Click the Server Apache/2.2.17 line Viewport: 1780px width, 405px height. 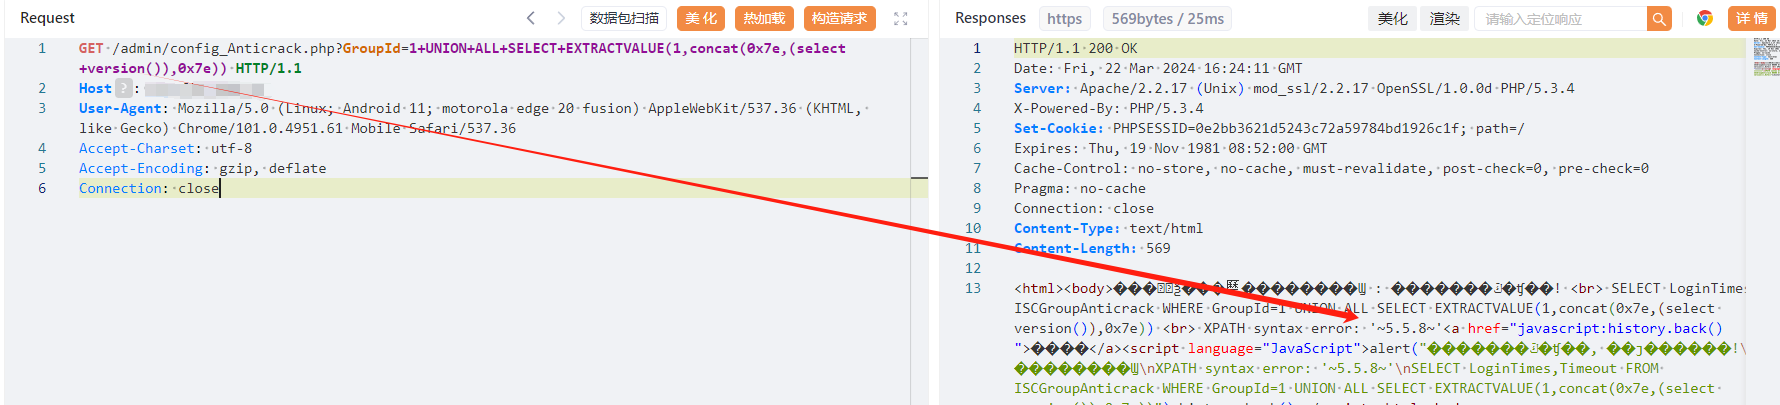point(1294,88)
